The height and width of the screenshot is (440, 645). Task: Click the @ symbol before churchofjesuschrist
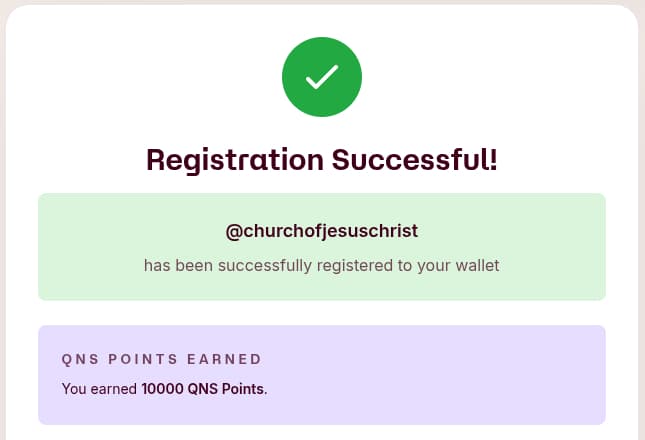tap(233, 231)
